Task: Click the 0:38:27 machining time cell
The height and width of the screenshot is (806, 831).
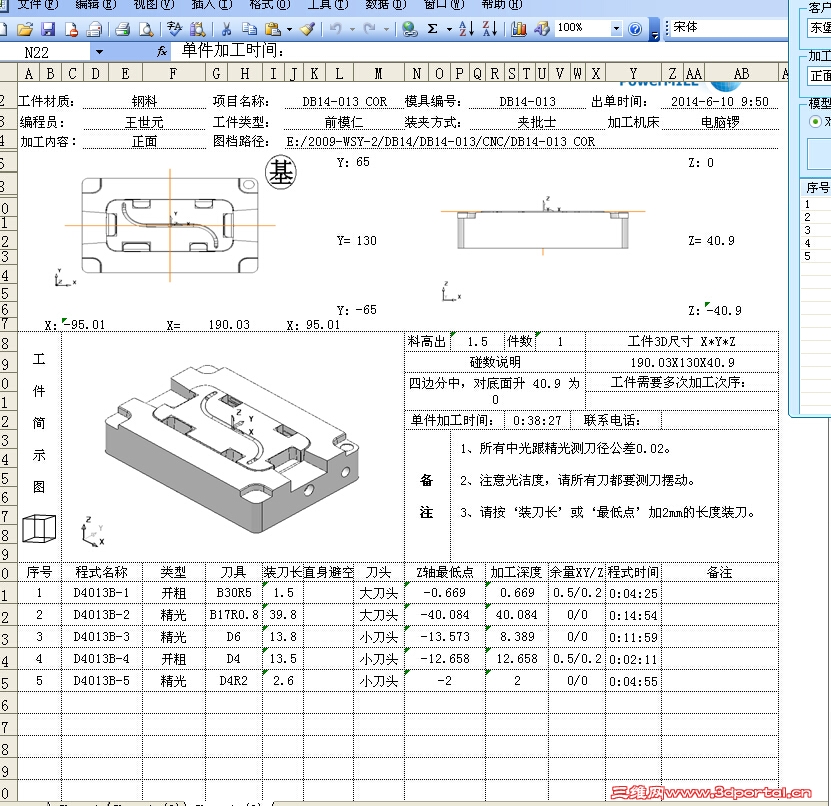Action: point(537,421)
